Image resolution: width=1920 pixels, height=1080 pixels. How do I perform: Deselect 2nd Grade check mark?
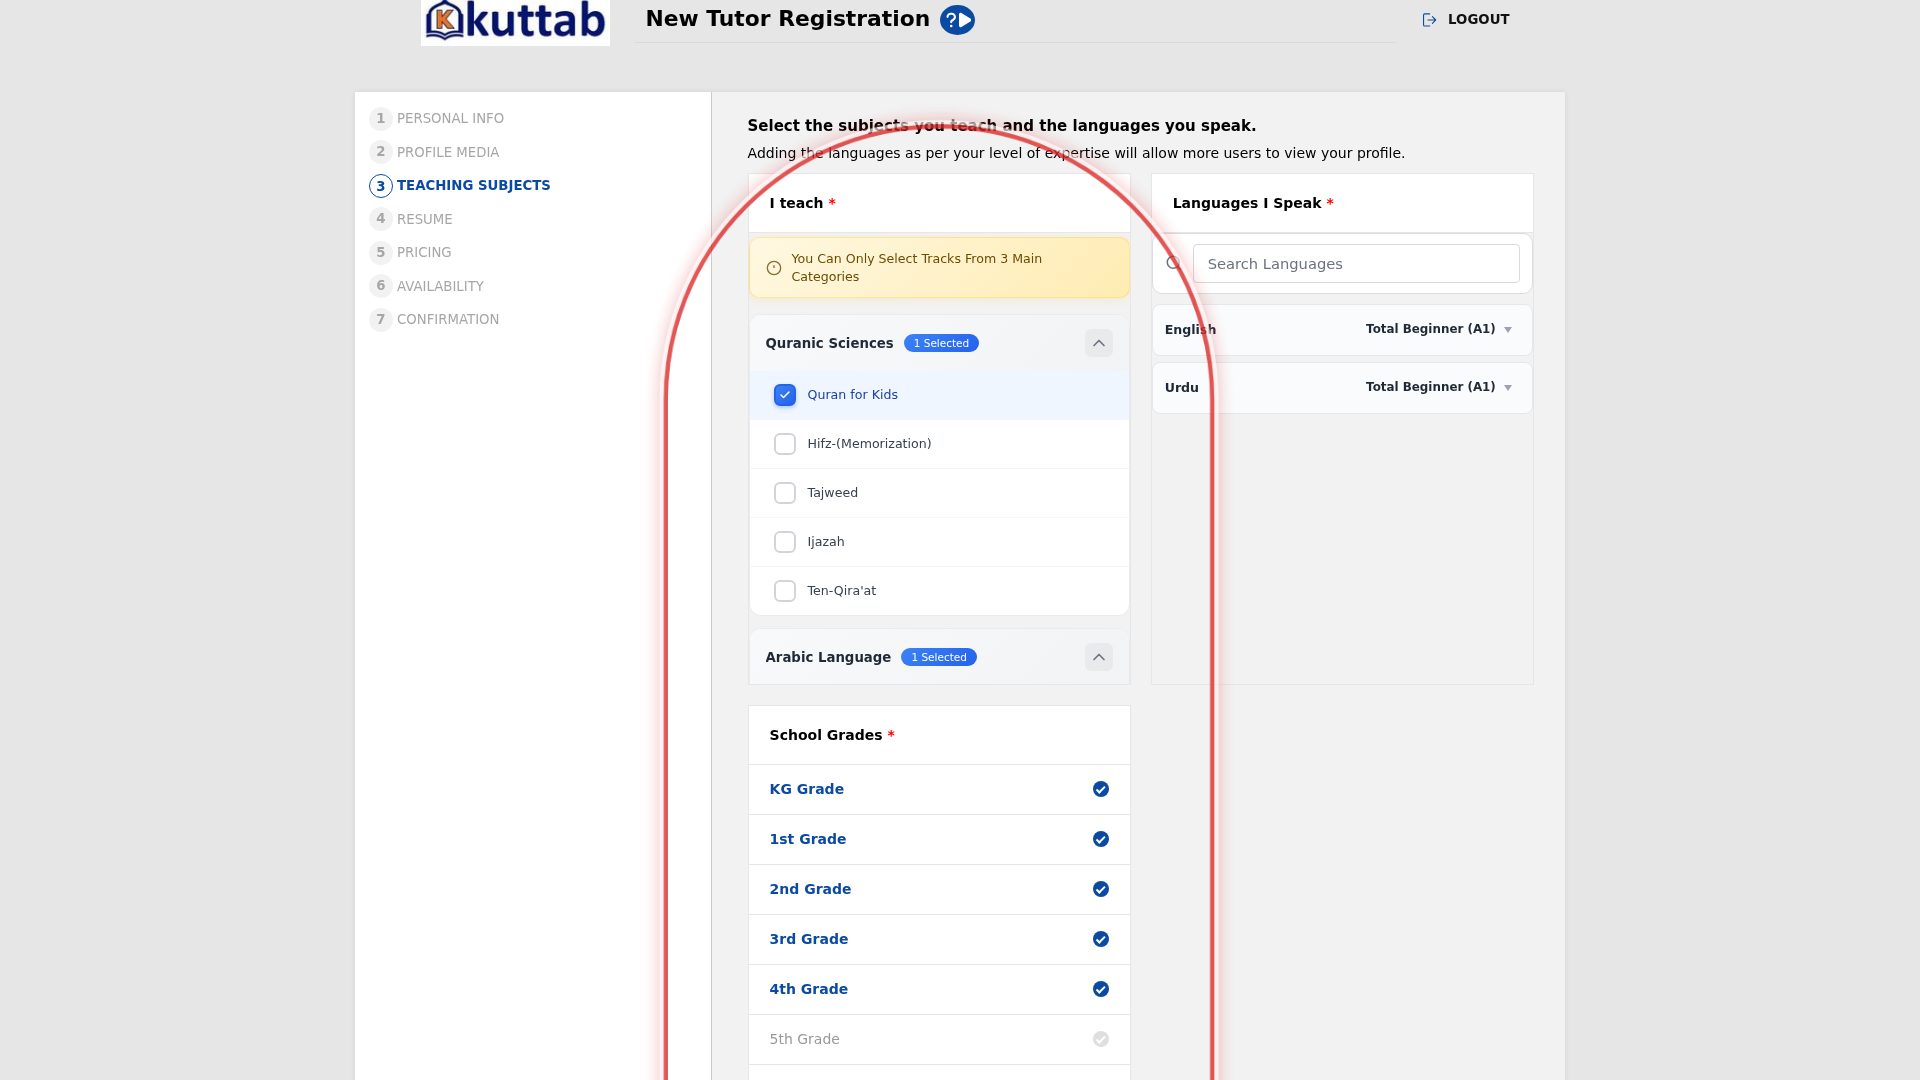pos(1101,889)
